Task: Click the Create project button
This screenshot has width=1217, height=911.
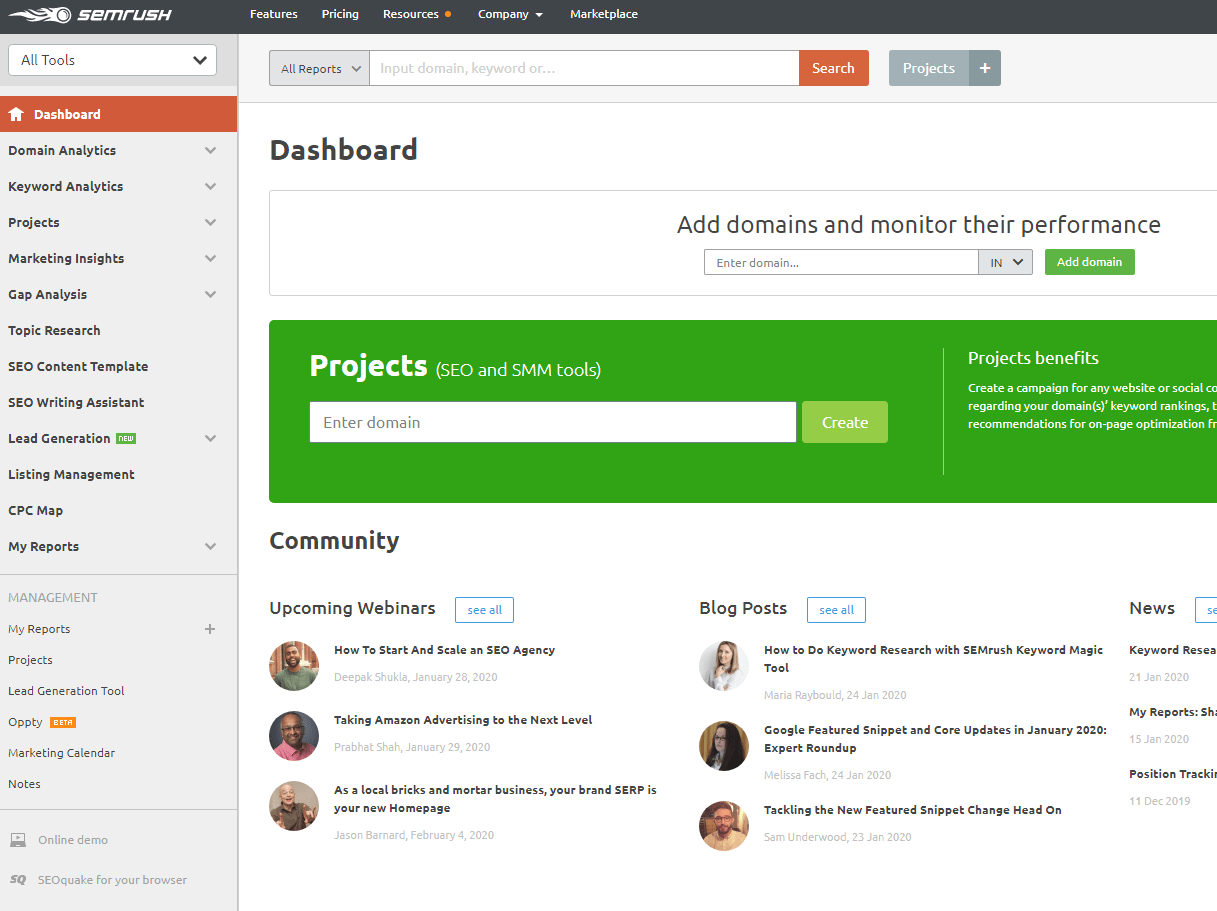Action: (x=845, y=422)
